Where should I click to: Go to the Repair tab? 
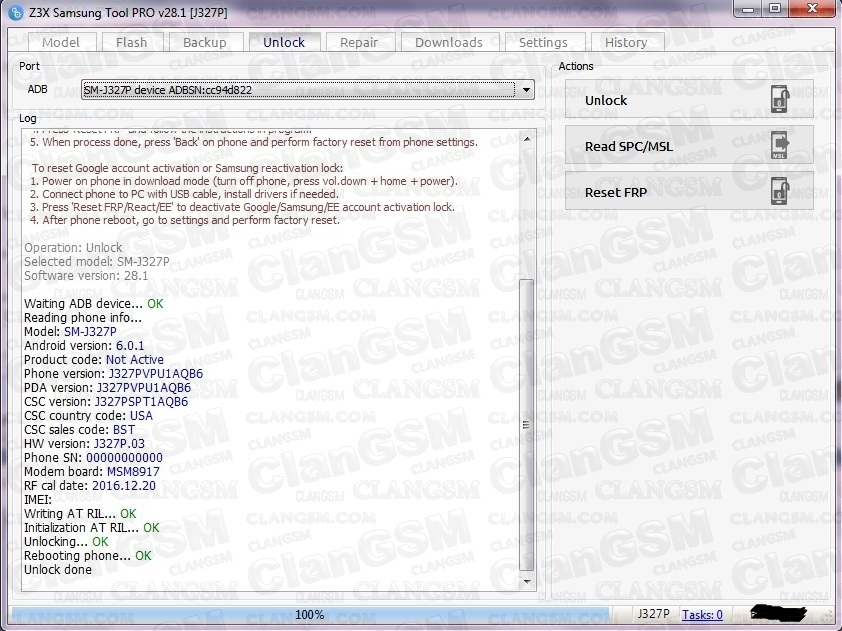click(359, 42)
